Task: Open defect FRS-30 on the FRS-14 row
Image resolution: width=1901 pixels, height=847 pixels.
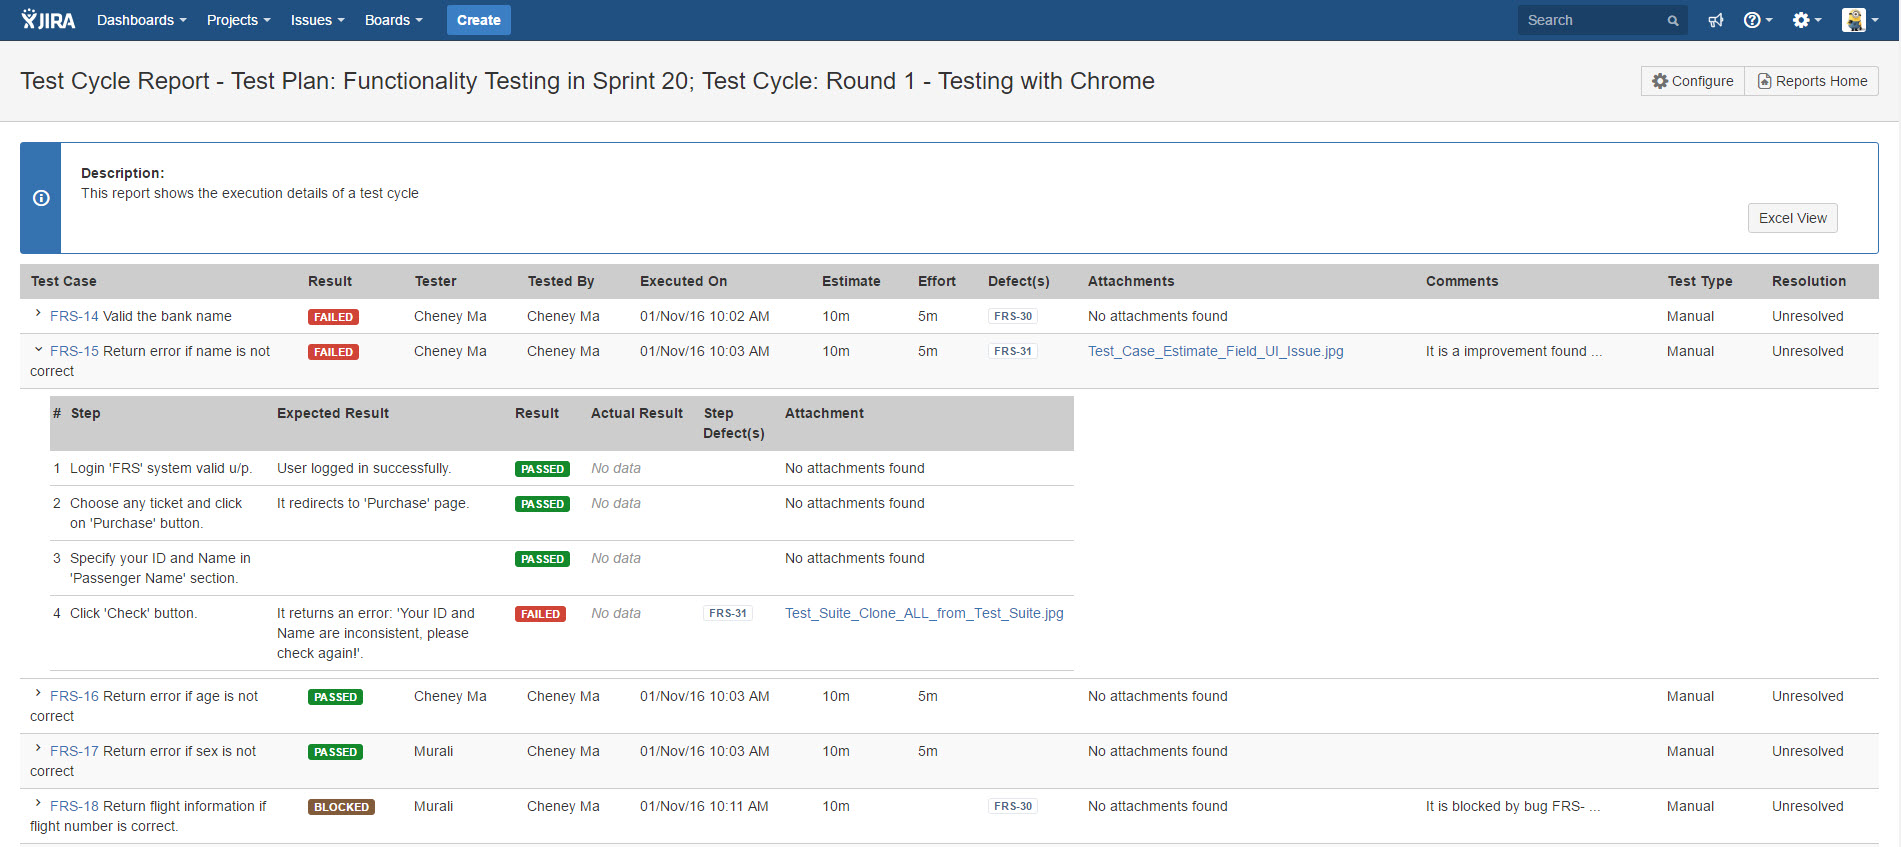Action: coord(1013,316)
